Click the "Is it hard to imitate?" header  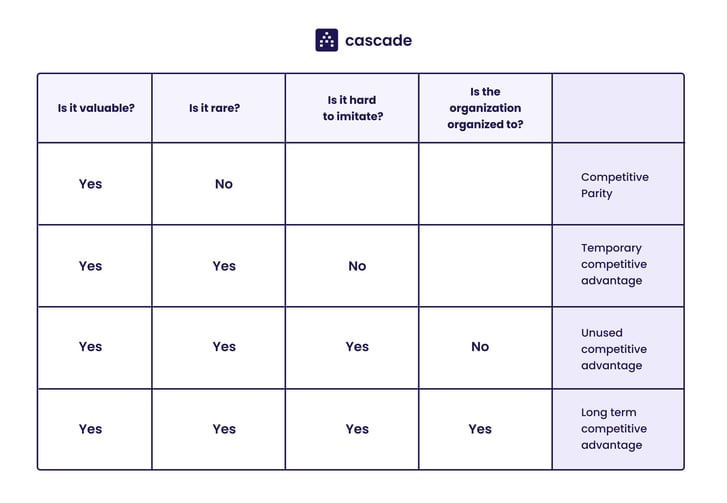pyautogui.click(x=353, y=108)
